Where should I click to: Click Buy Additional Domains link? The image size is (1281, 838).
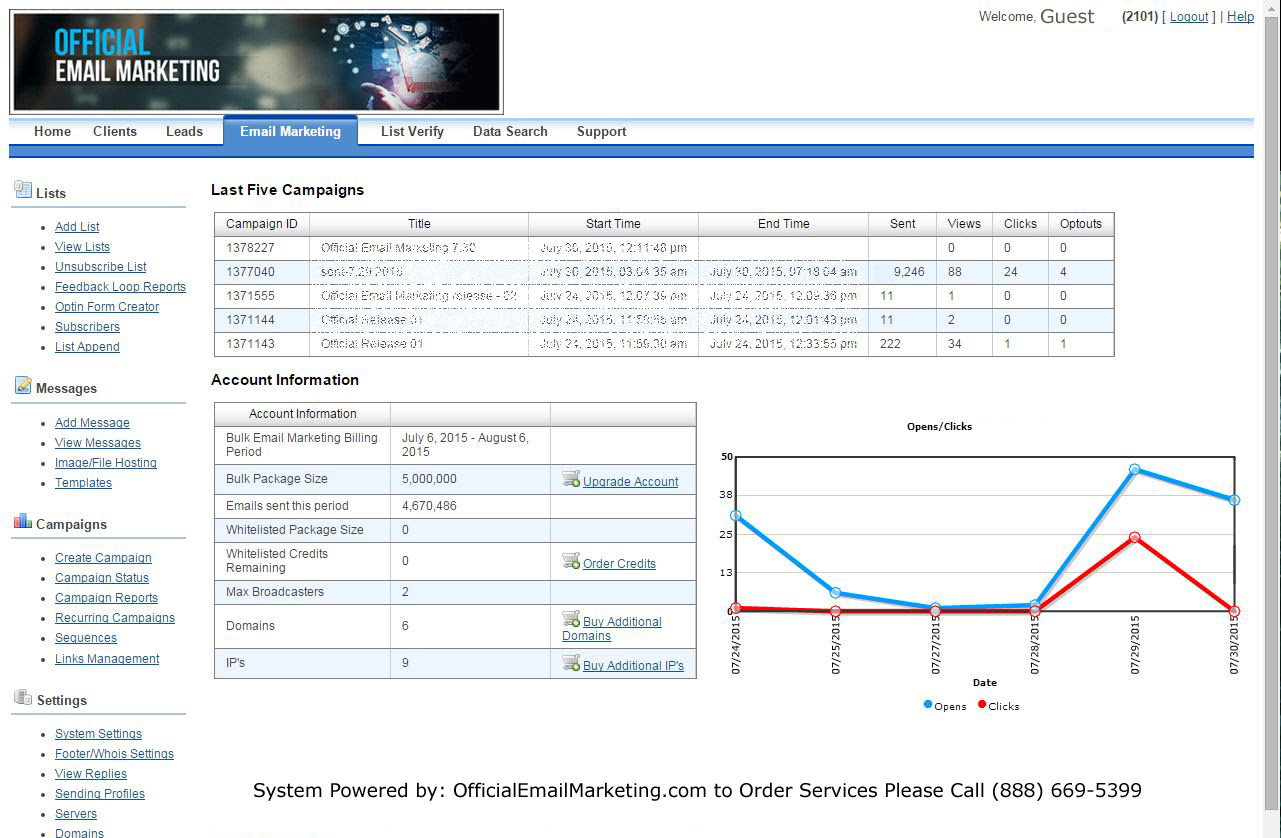click(x=612, y=629)
